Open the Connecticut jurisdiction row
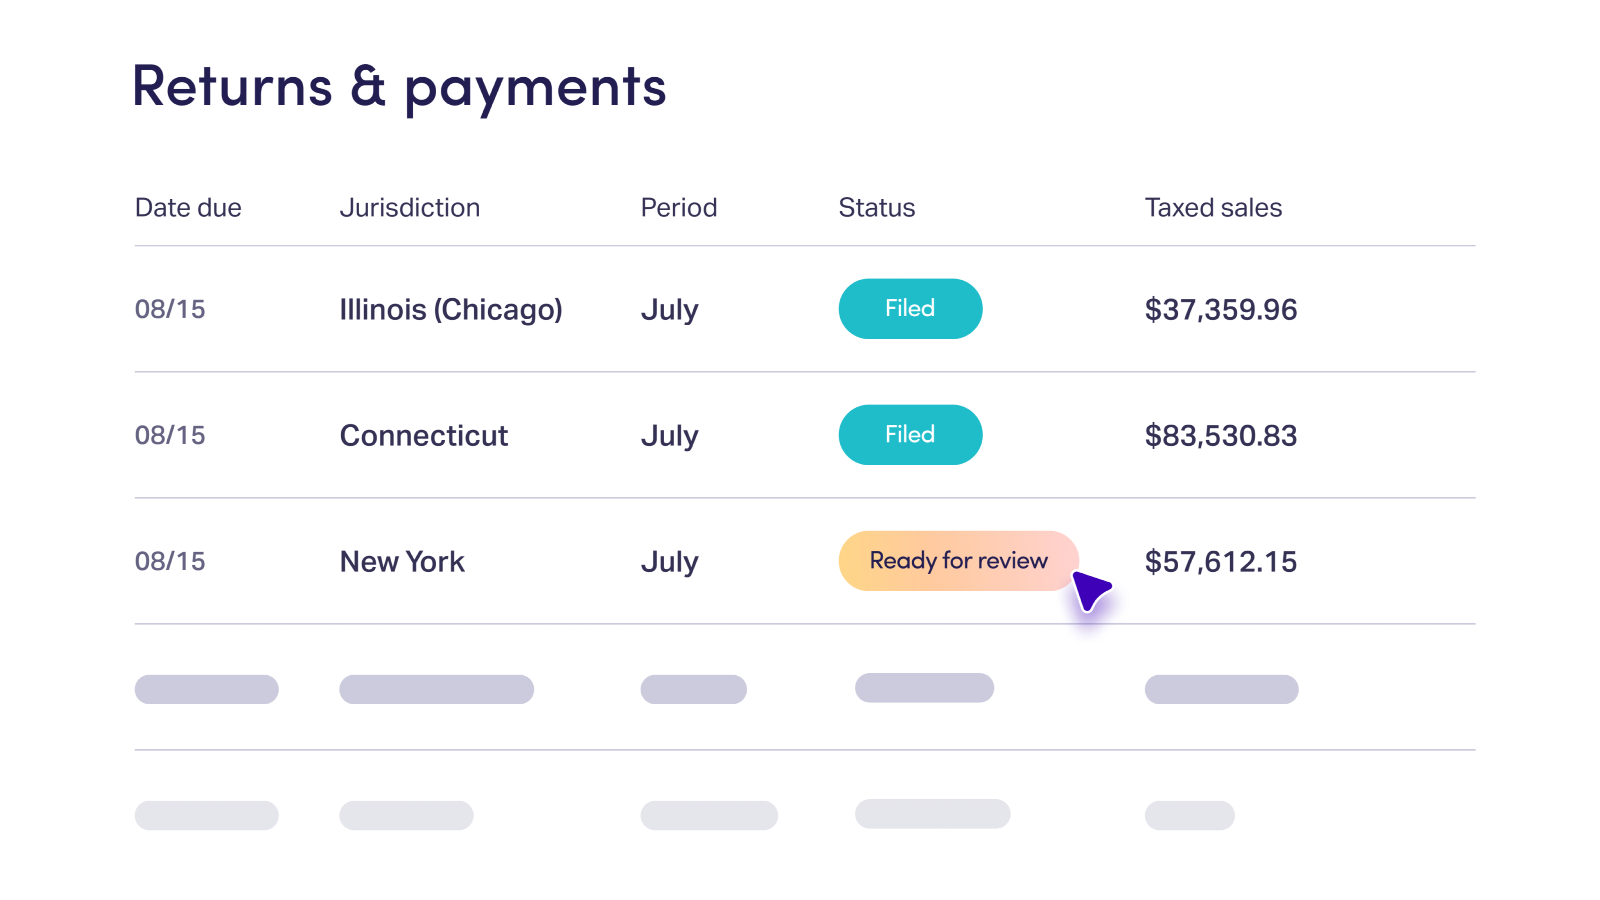The image size is (1600, 900). pos(424,436)
